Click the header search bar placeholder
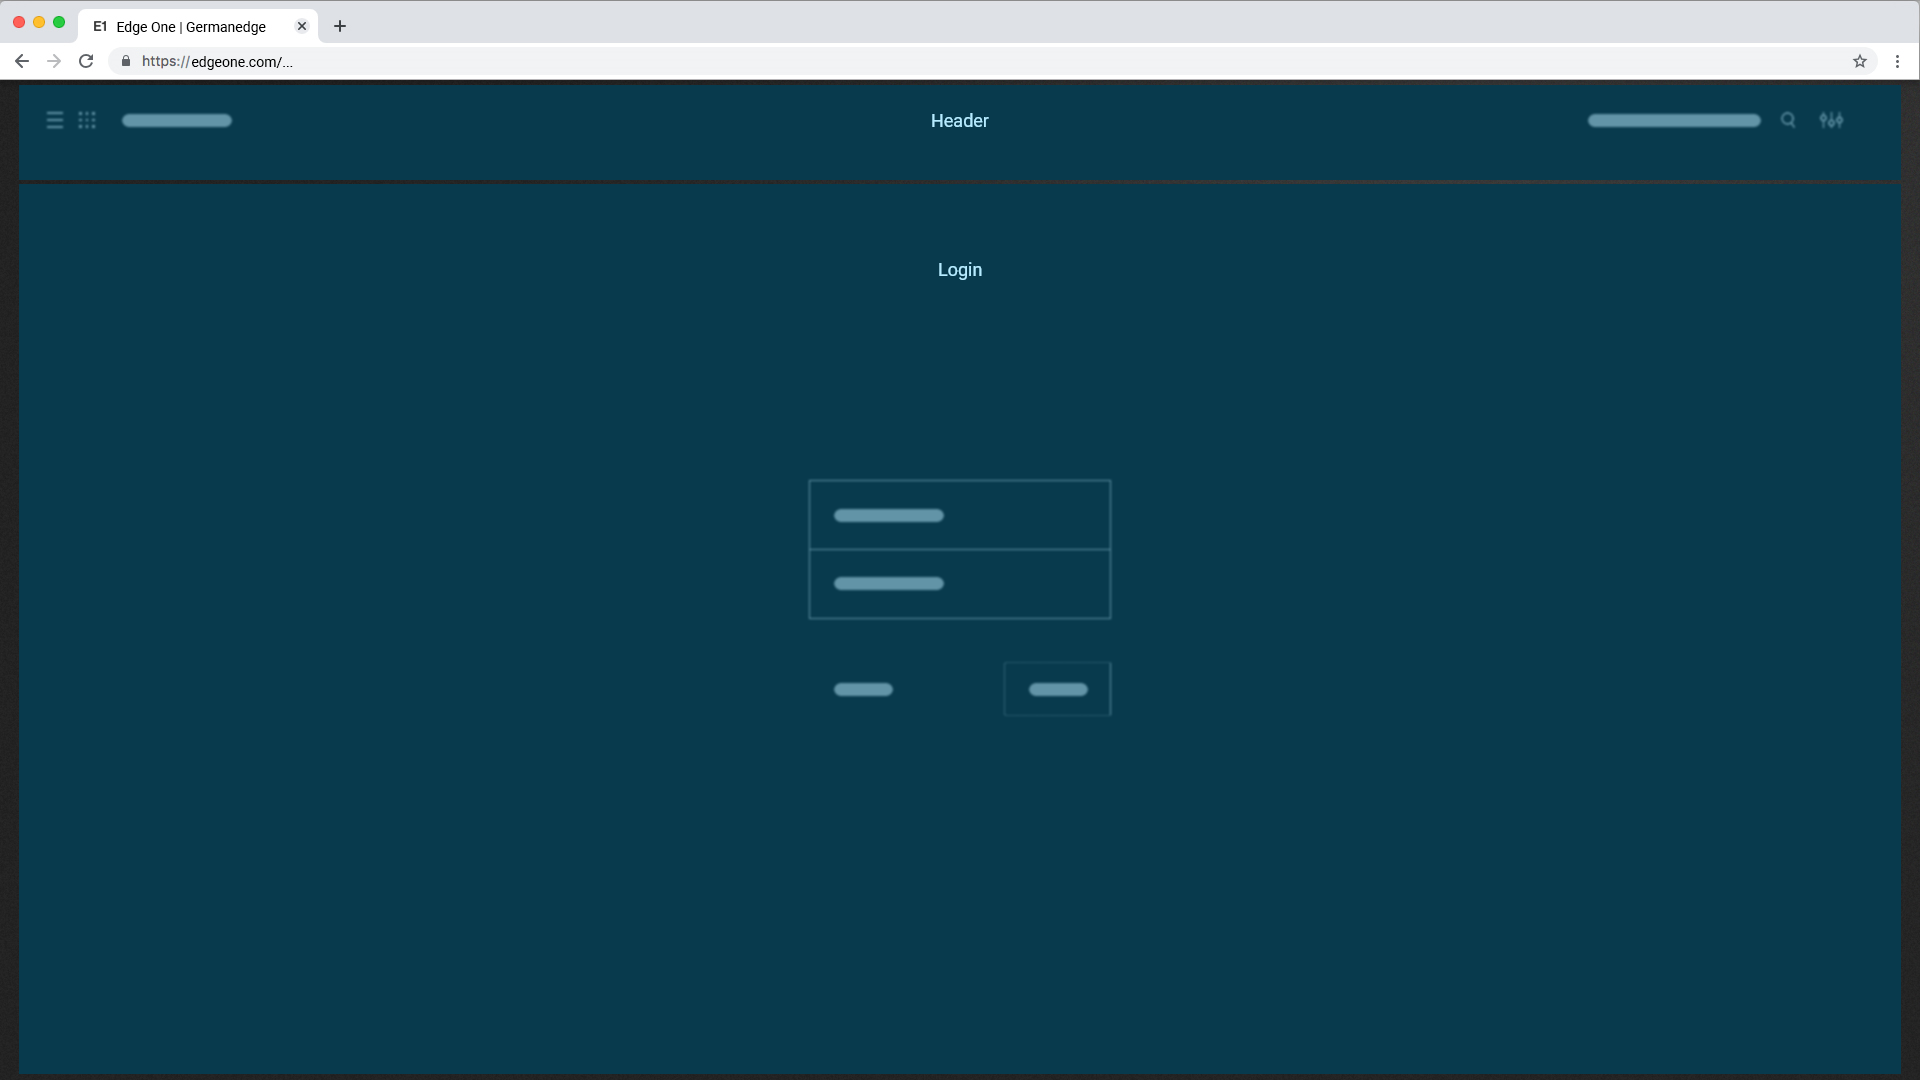This screenshot has height=1080, width=1920. 1673,120
